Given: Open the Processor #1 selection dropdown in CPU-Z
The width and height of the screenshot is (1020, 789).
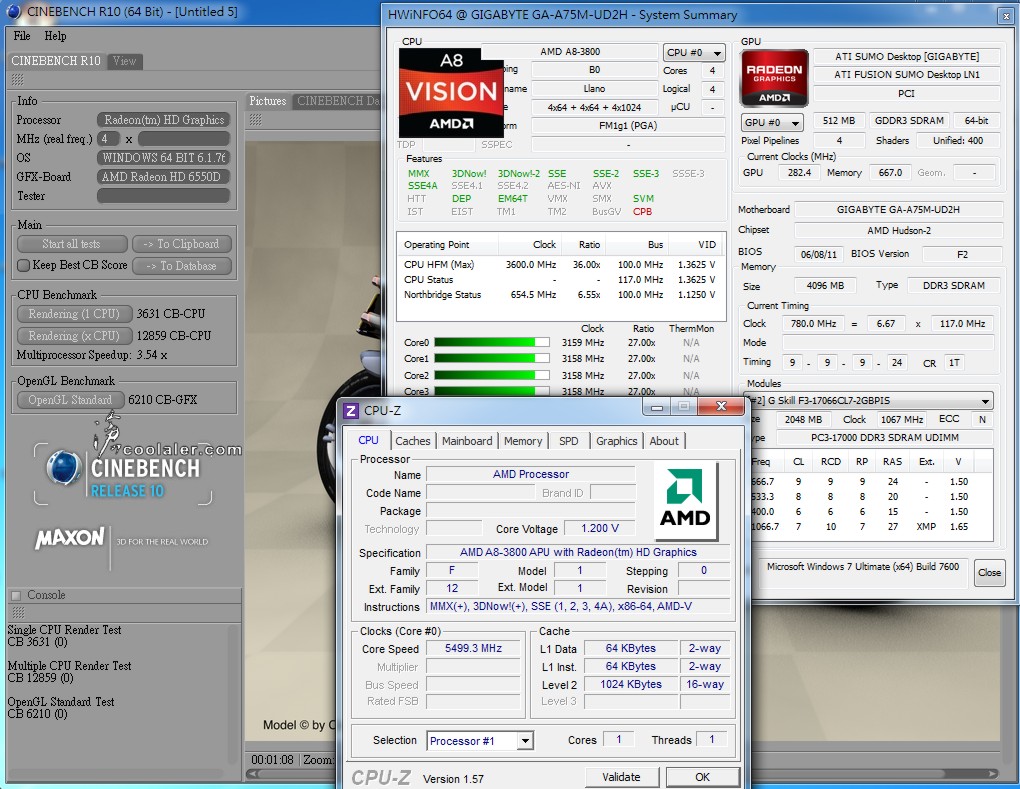Looking at the screenshot, I should [x=480, y=741].
